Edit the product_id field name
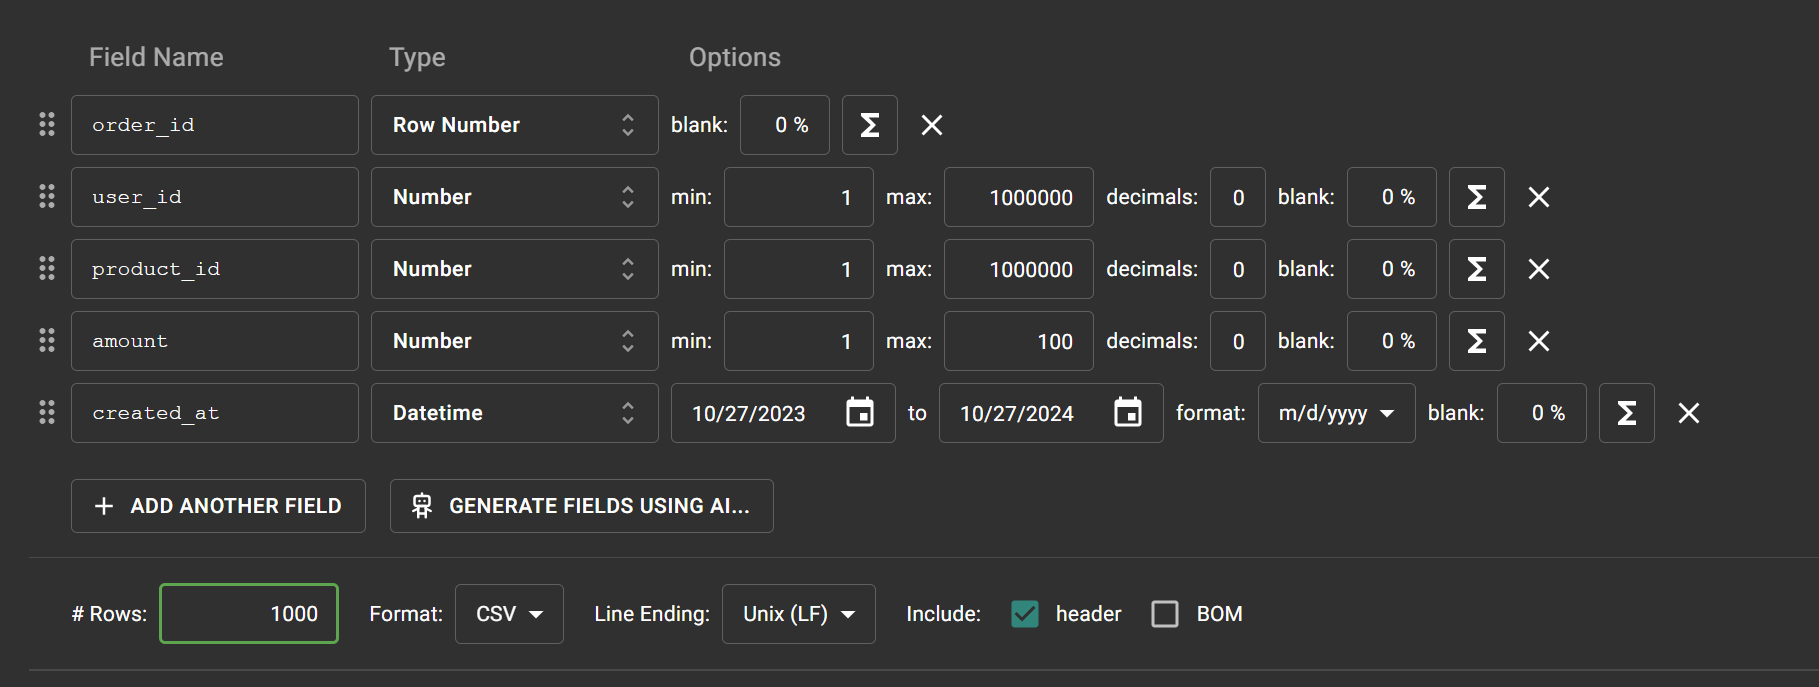 coord(215,269)
